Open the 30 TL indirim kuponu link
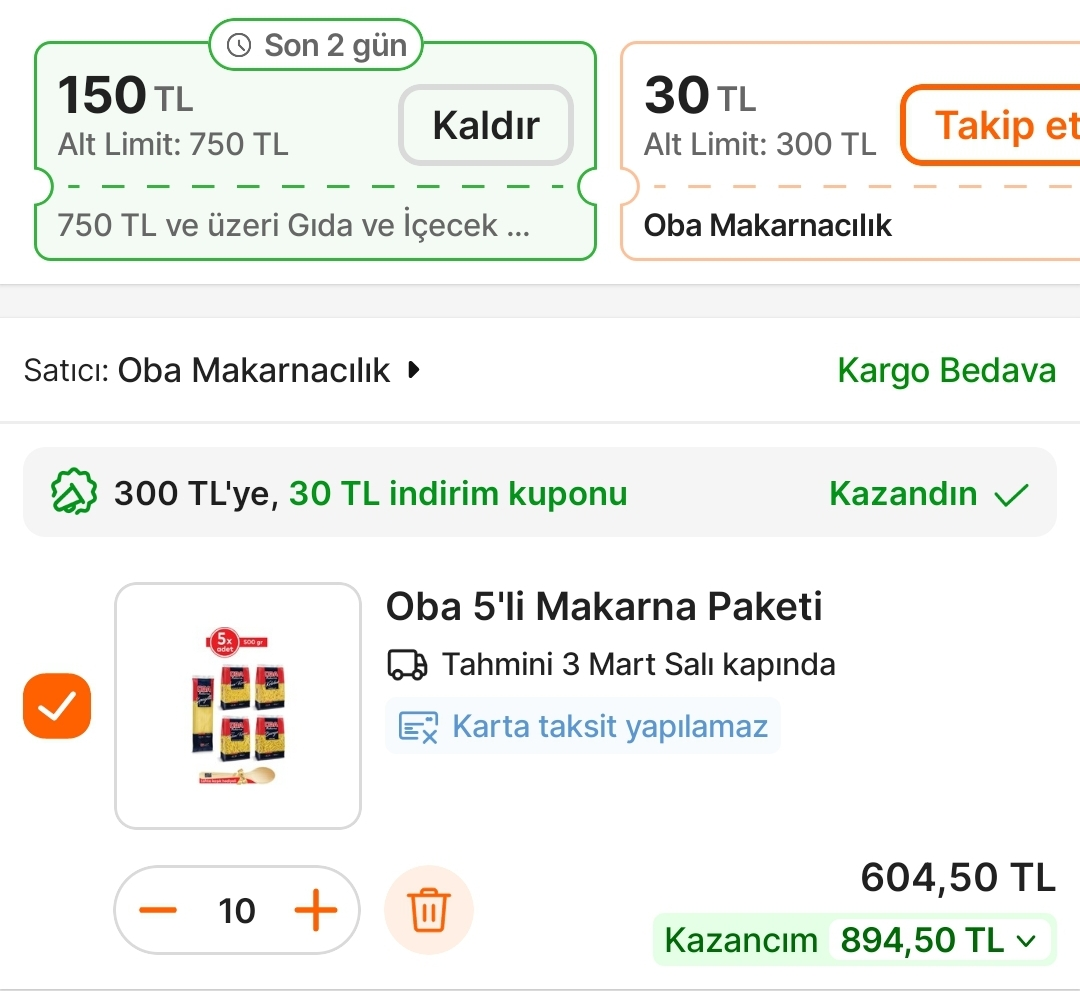Screen dimensions: 1080x991 coord(457,492)
